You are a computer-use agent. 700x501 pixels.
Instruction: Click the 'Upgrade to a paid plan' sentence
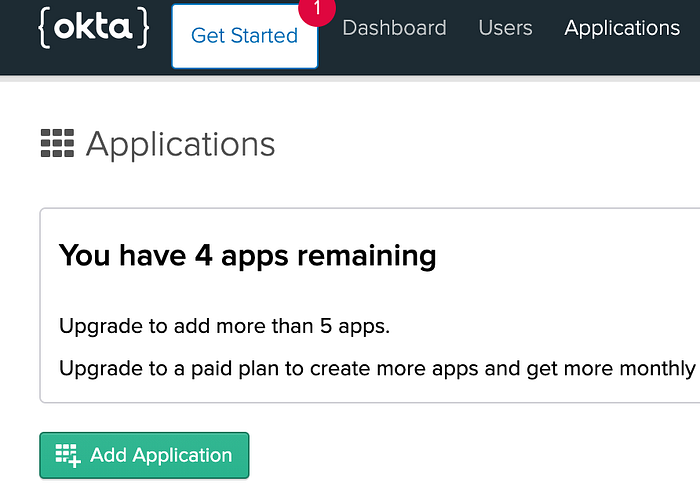click(x=377, y=369)
